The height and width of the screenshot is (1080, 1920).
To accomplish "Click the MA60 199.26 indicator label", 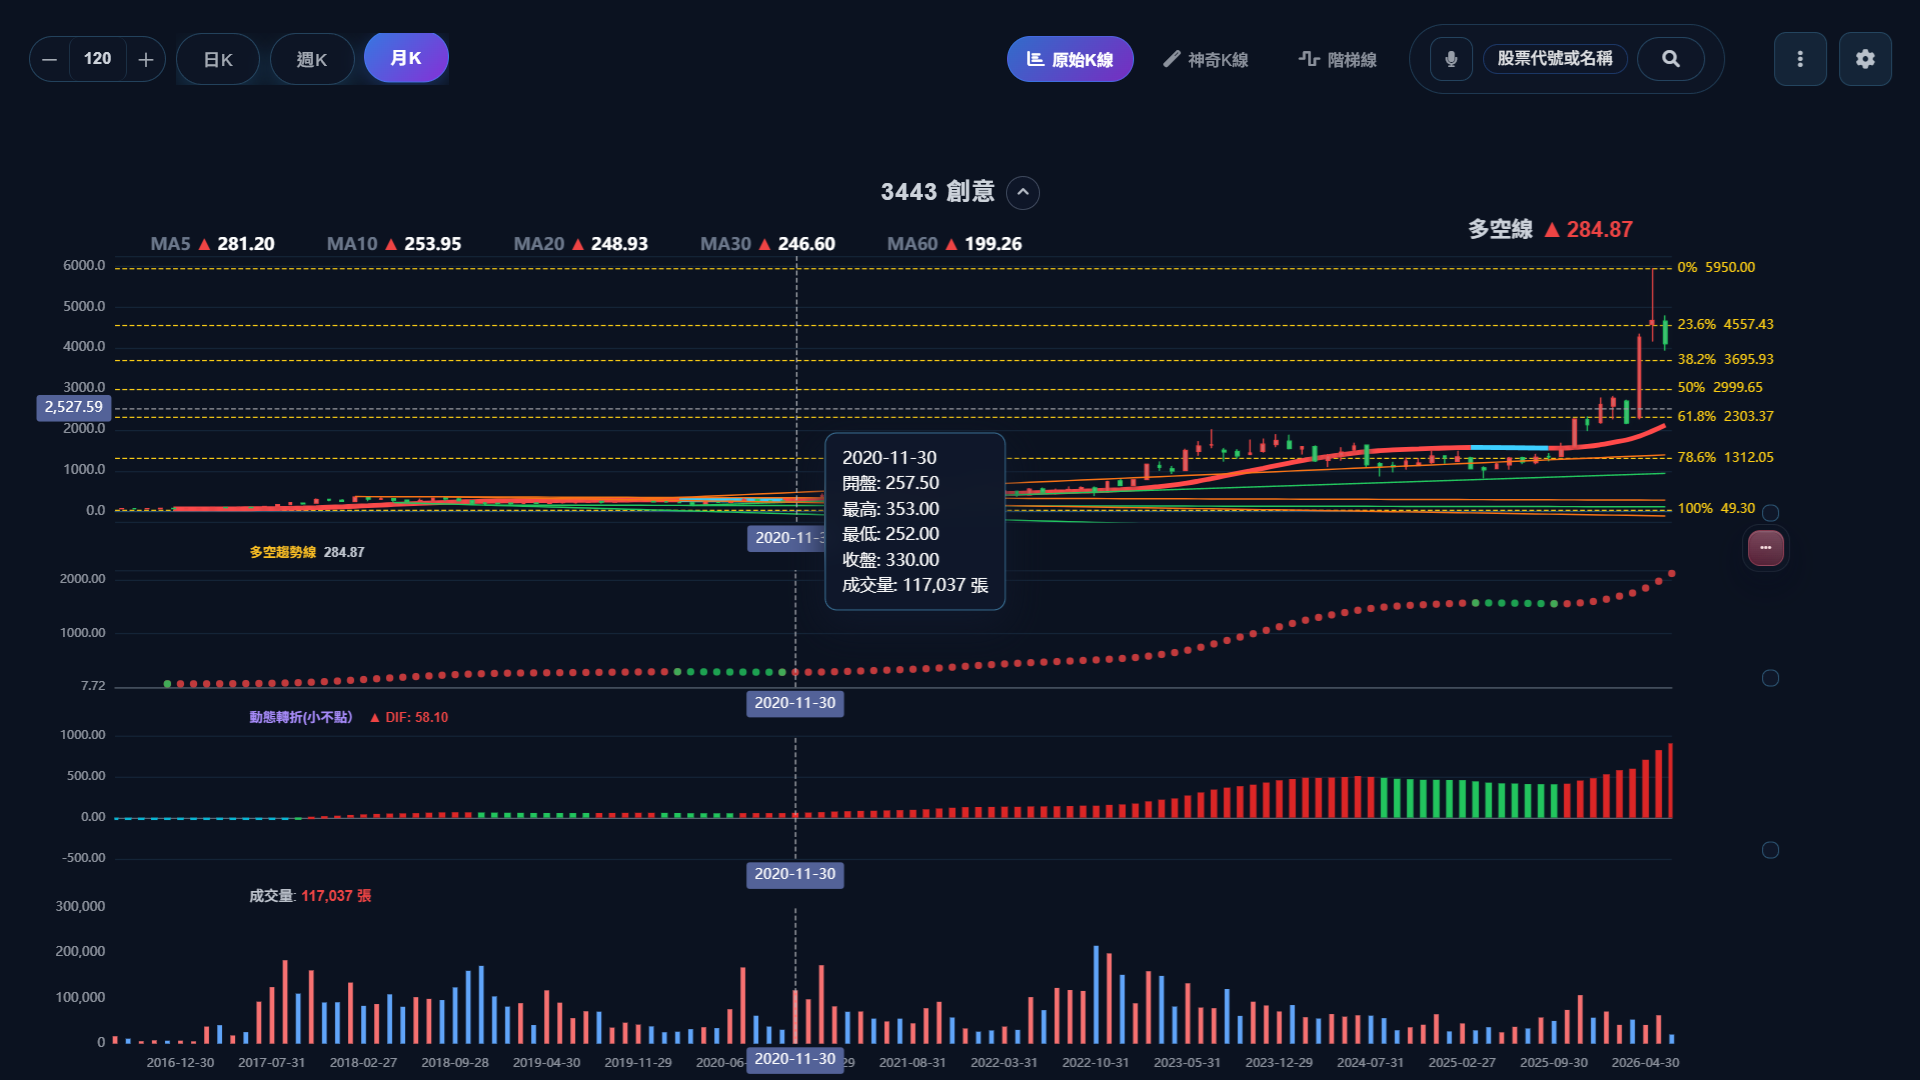I will [955, 244].
